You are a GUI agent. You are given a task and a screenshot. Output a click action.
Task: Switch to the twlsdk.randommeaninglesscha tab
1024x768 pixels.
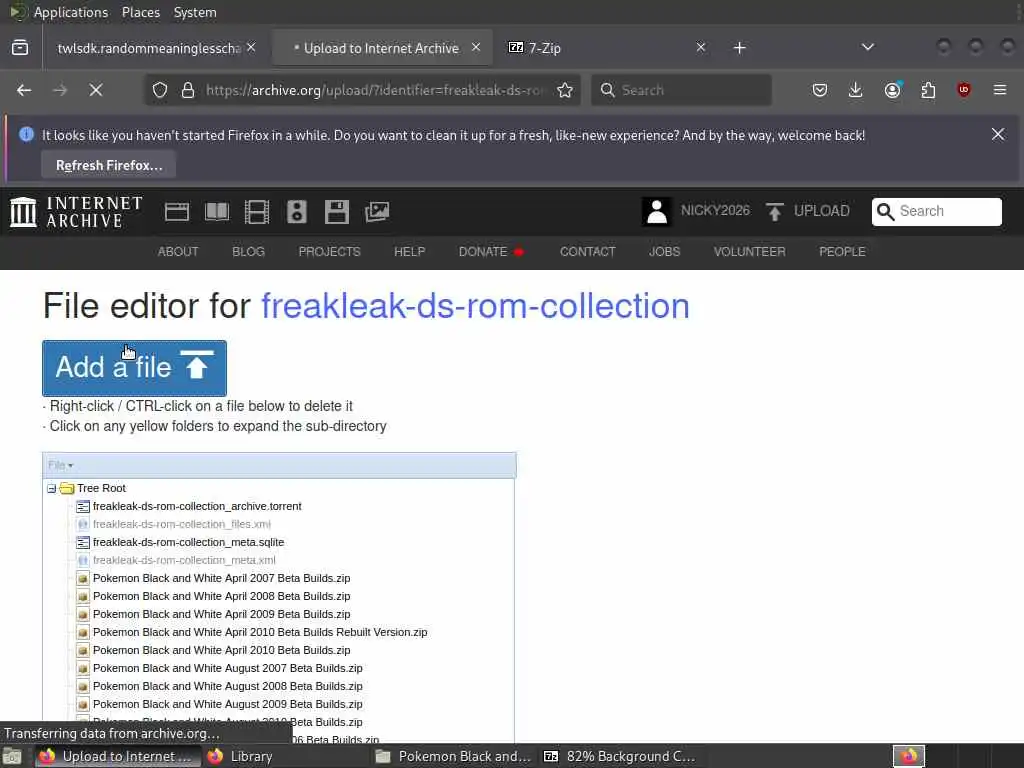(x=149, y=48)
